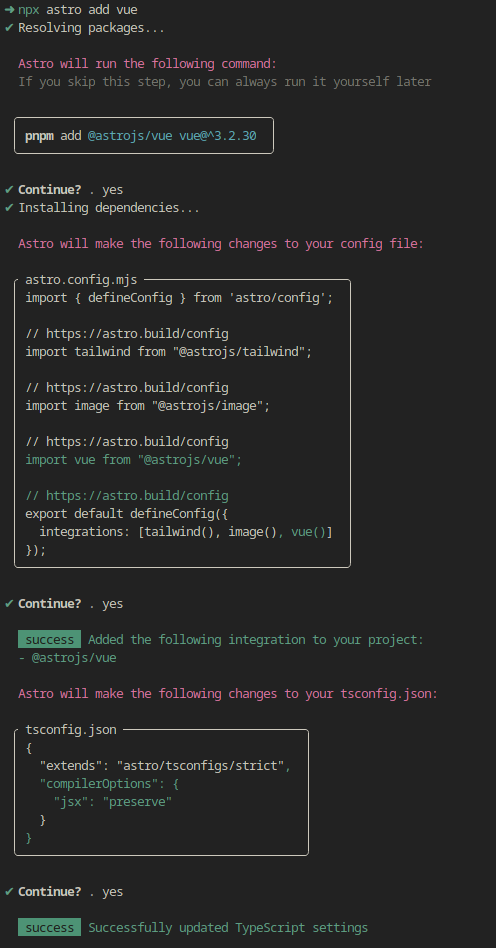Click the checkmark before the first Continue prompt
The height and width of the screenshot is (948, 496).
click(9, 189)
